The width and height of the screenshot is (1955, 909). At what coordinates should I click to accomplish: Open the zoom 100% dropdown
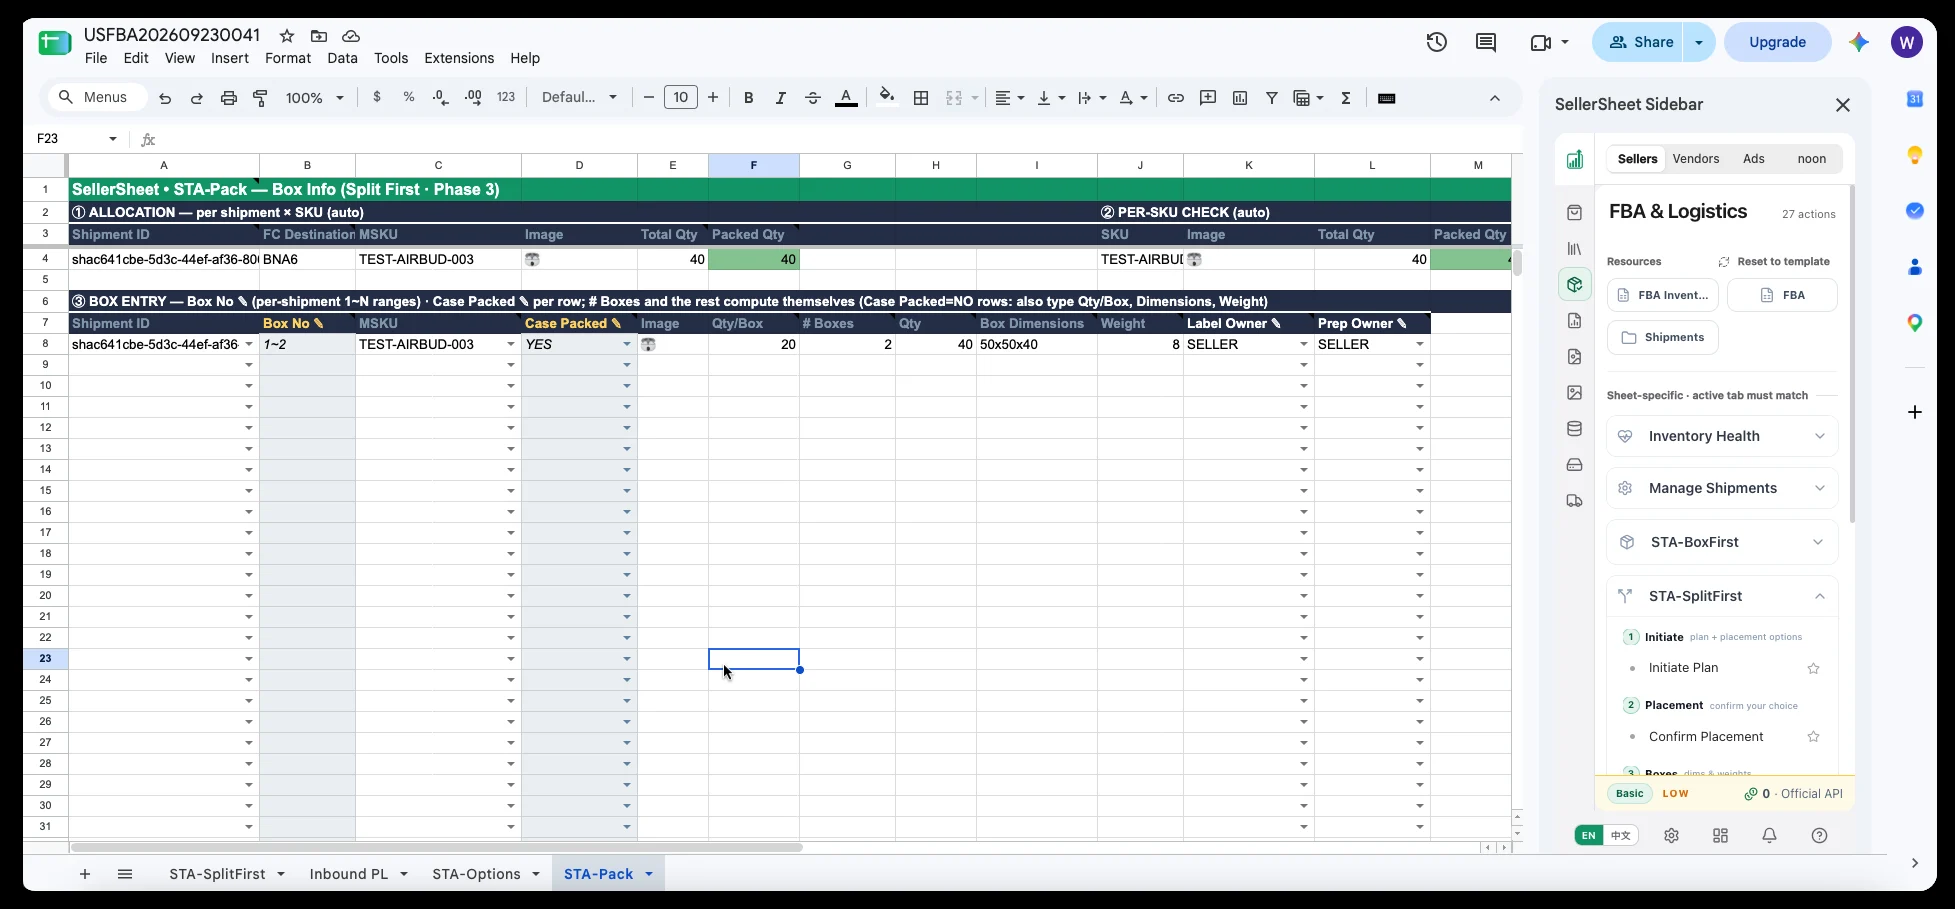315,98
